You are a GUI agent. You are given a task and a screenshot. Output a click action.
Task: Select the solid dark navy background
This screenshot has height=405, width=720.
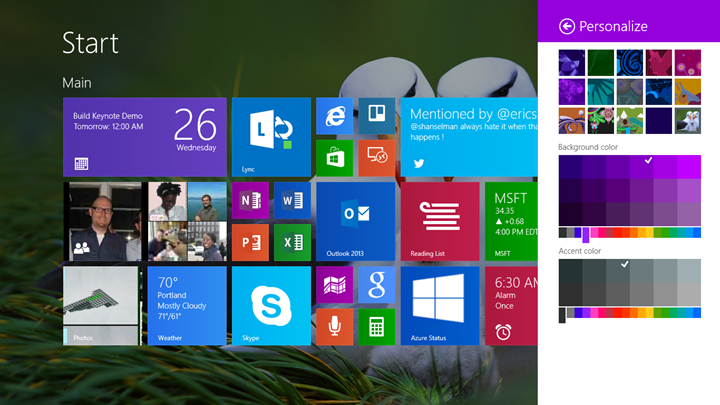[x=658, y=121]
